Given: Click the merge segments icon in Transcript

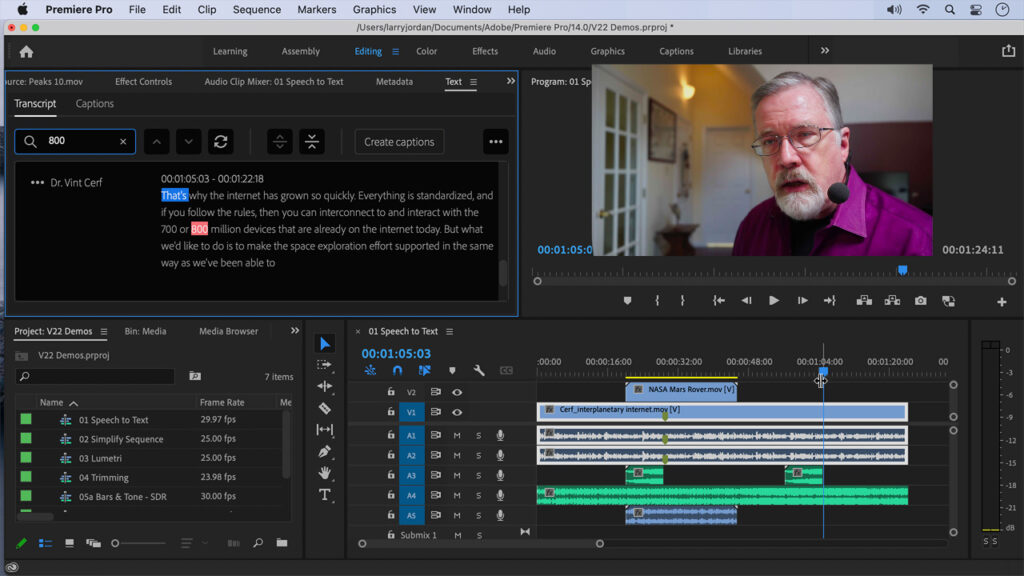Looking at the screenshot, I should (312, 142).
